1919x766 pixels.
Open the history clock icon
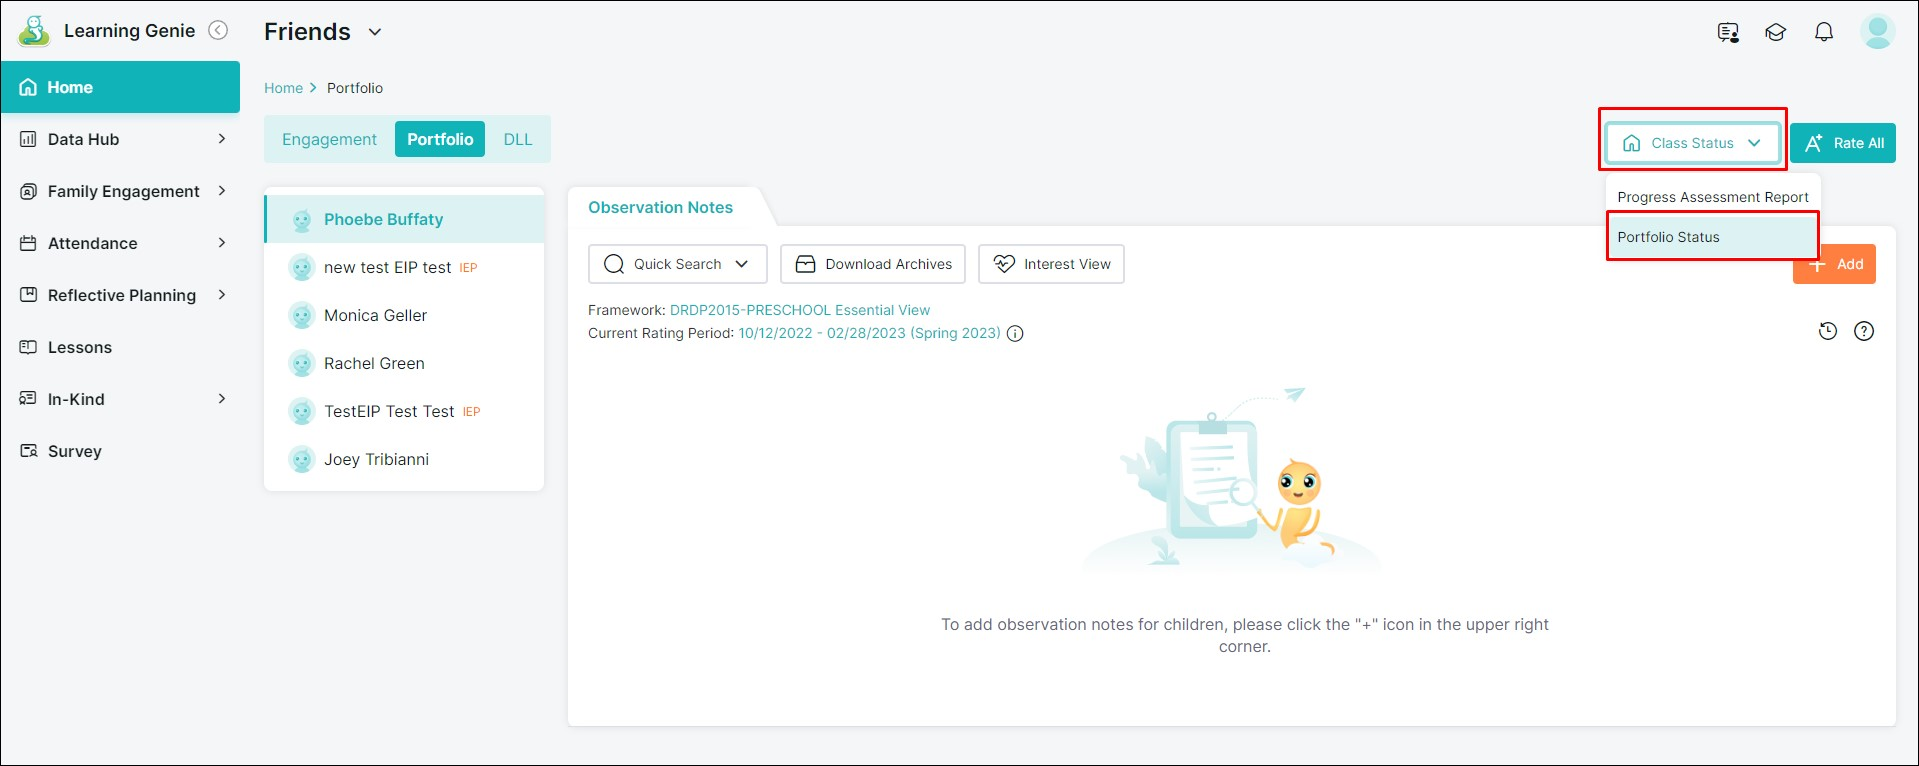(x=1828, y=331)
